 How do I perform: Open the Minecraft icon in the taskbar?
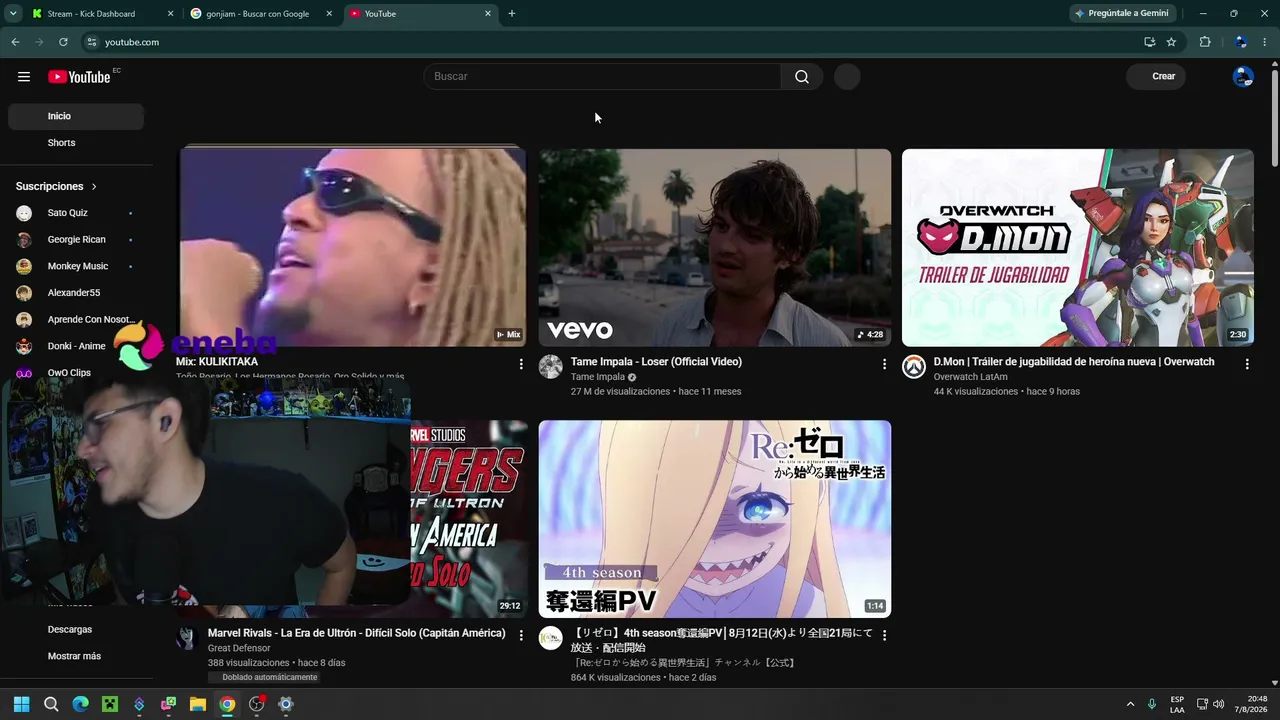(x=110, y=704)
